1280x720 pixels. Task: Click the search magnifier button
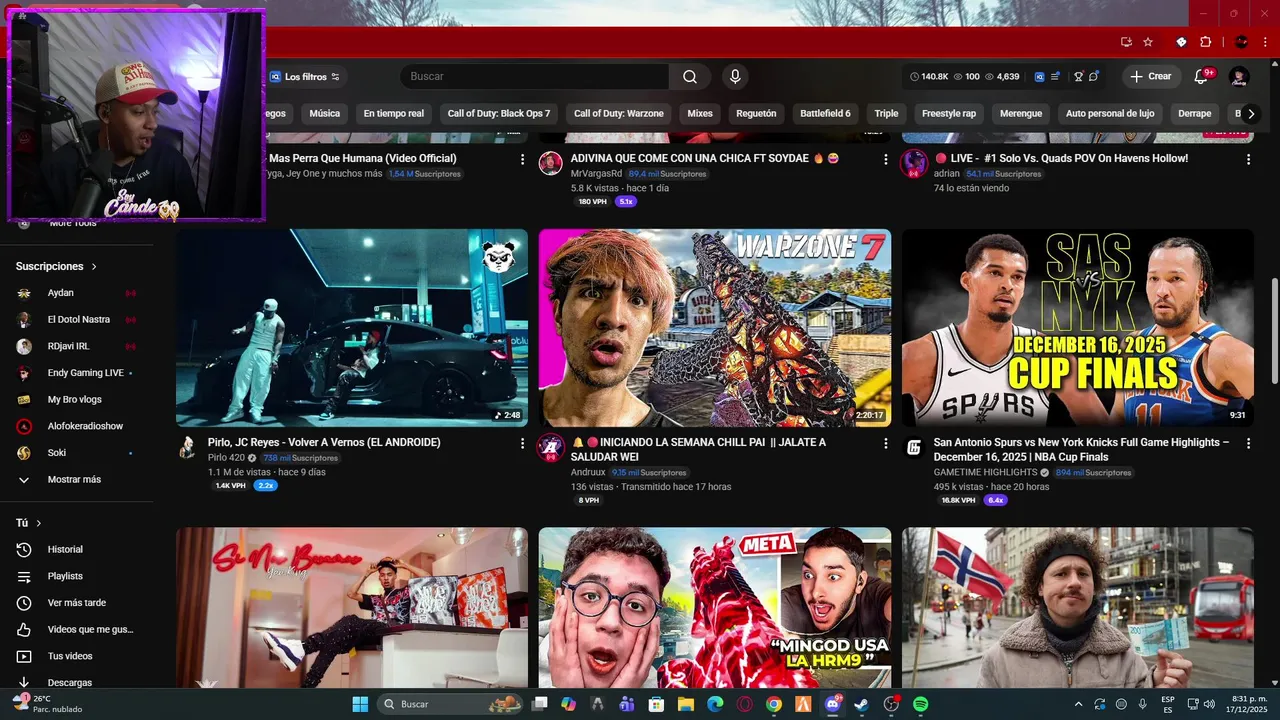[x=690, y=77]
